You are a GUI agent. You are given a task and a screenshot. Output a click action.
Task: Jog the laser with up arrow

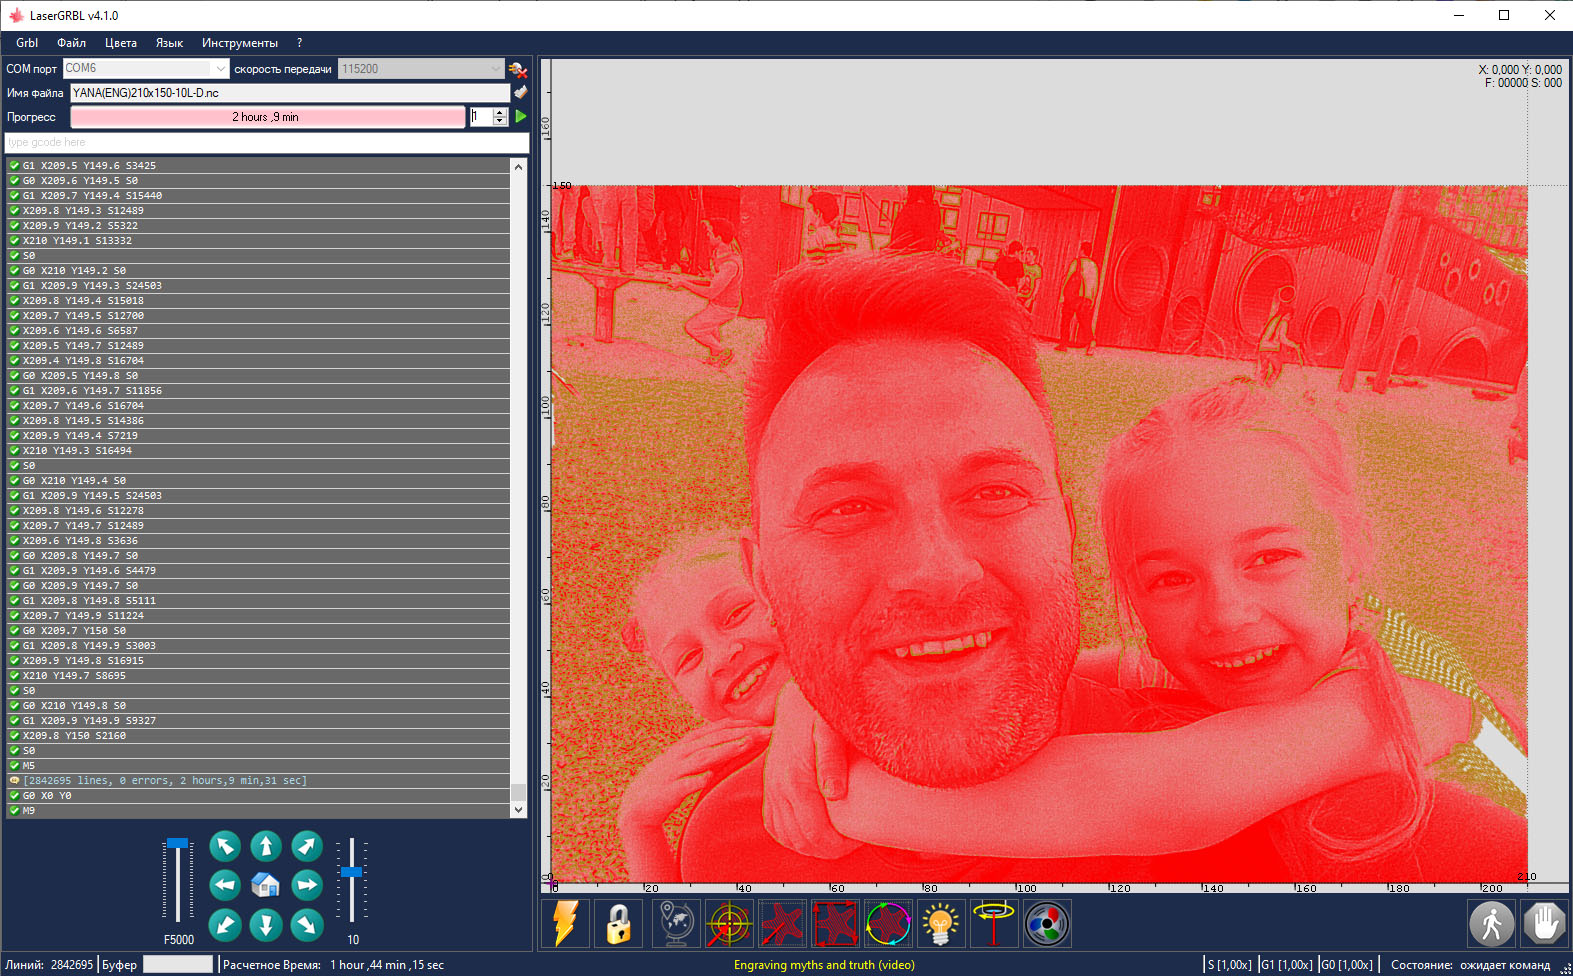tap(265, 846)
